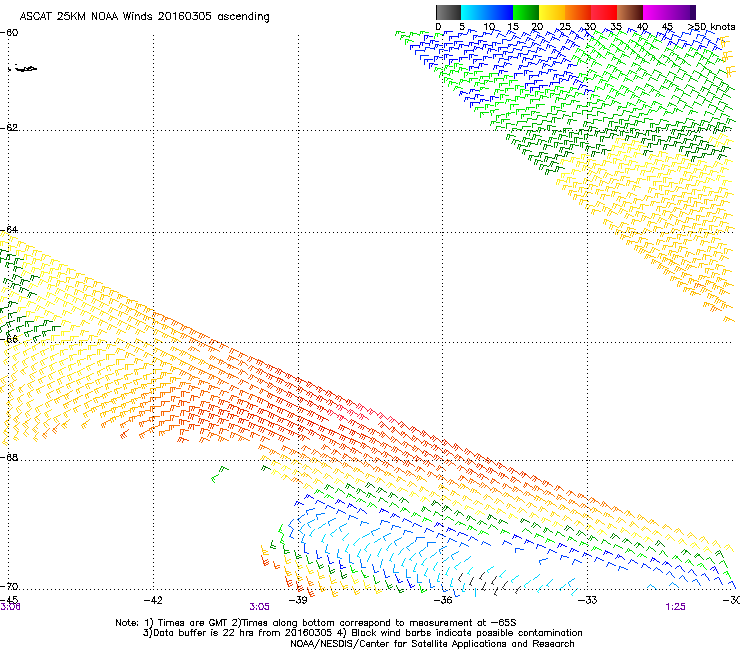Click the gray 0-5 knots color segment
Image resolution: width=740 pixels, height=650 pixels.
click(x=448, y=12)
